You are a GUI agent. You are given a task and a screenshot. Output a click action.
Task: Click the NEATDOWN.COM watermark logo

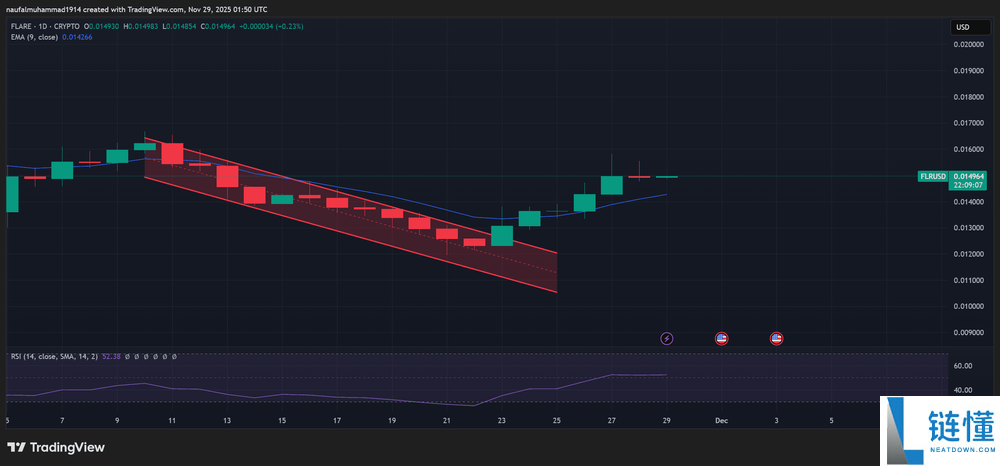click(x=937, y=430)
